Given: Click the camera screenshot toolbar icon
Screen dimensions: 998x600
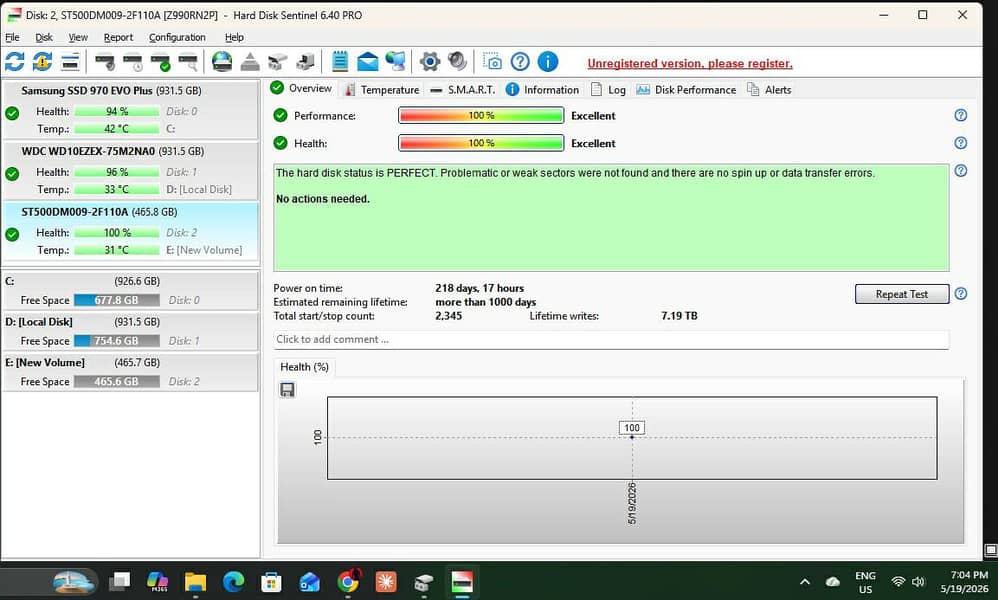Looking at the screenshot, I should (x=492, y=61).
